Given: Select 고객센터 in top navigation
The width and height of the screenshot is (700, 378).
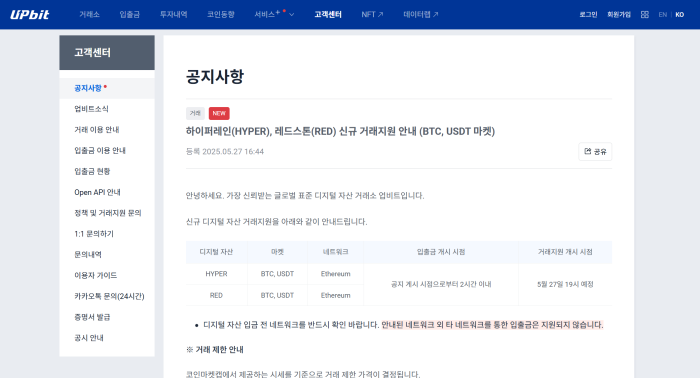Looking at the screenshot, I should [x=328, y=14].
